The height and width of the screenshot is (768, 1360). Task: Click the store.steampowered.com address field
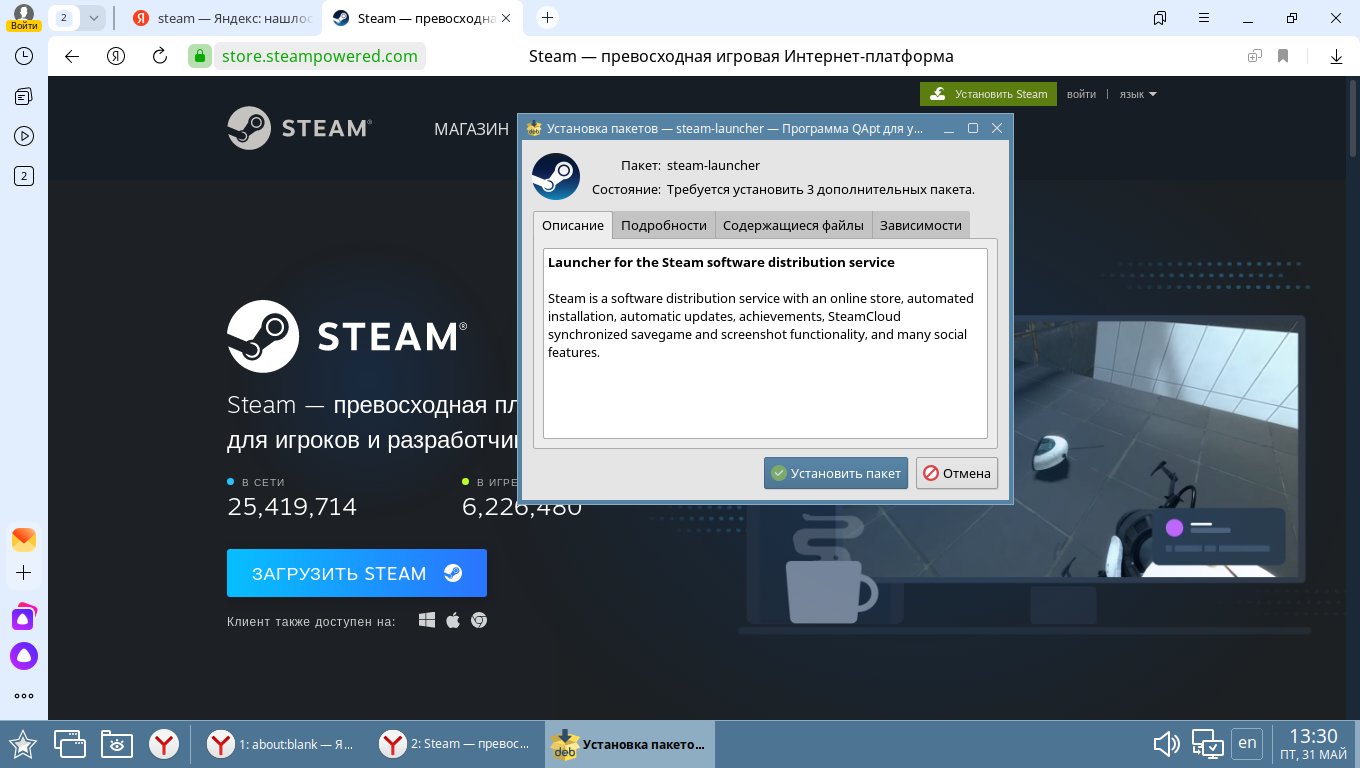point(320,56)
